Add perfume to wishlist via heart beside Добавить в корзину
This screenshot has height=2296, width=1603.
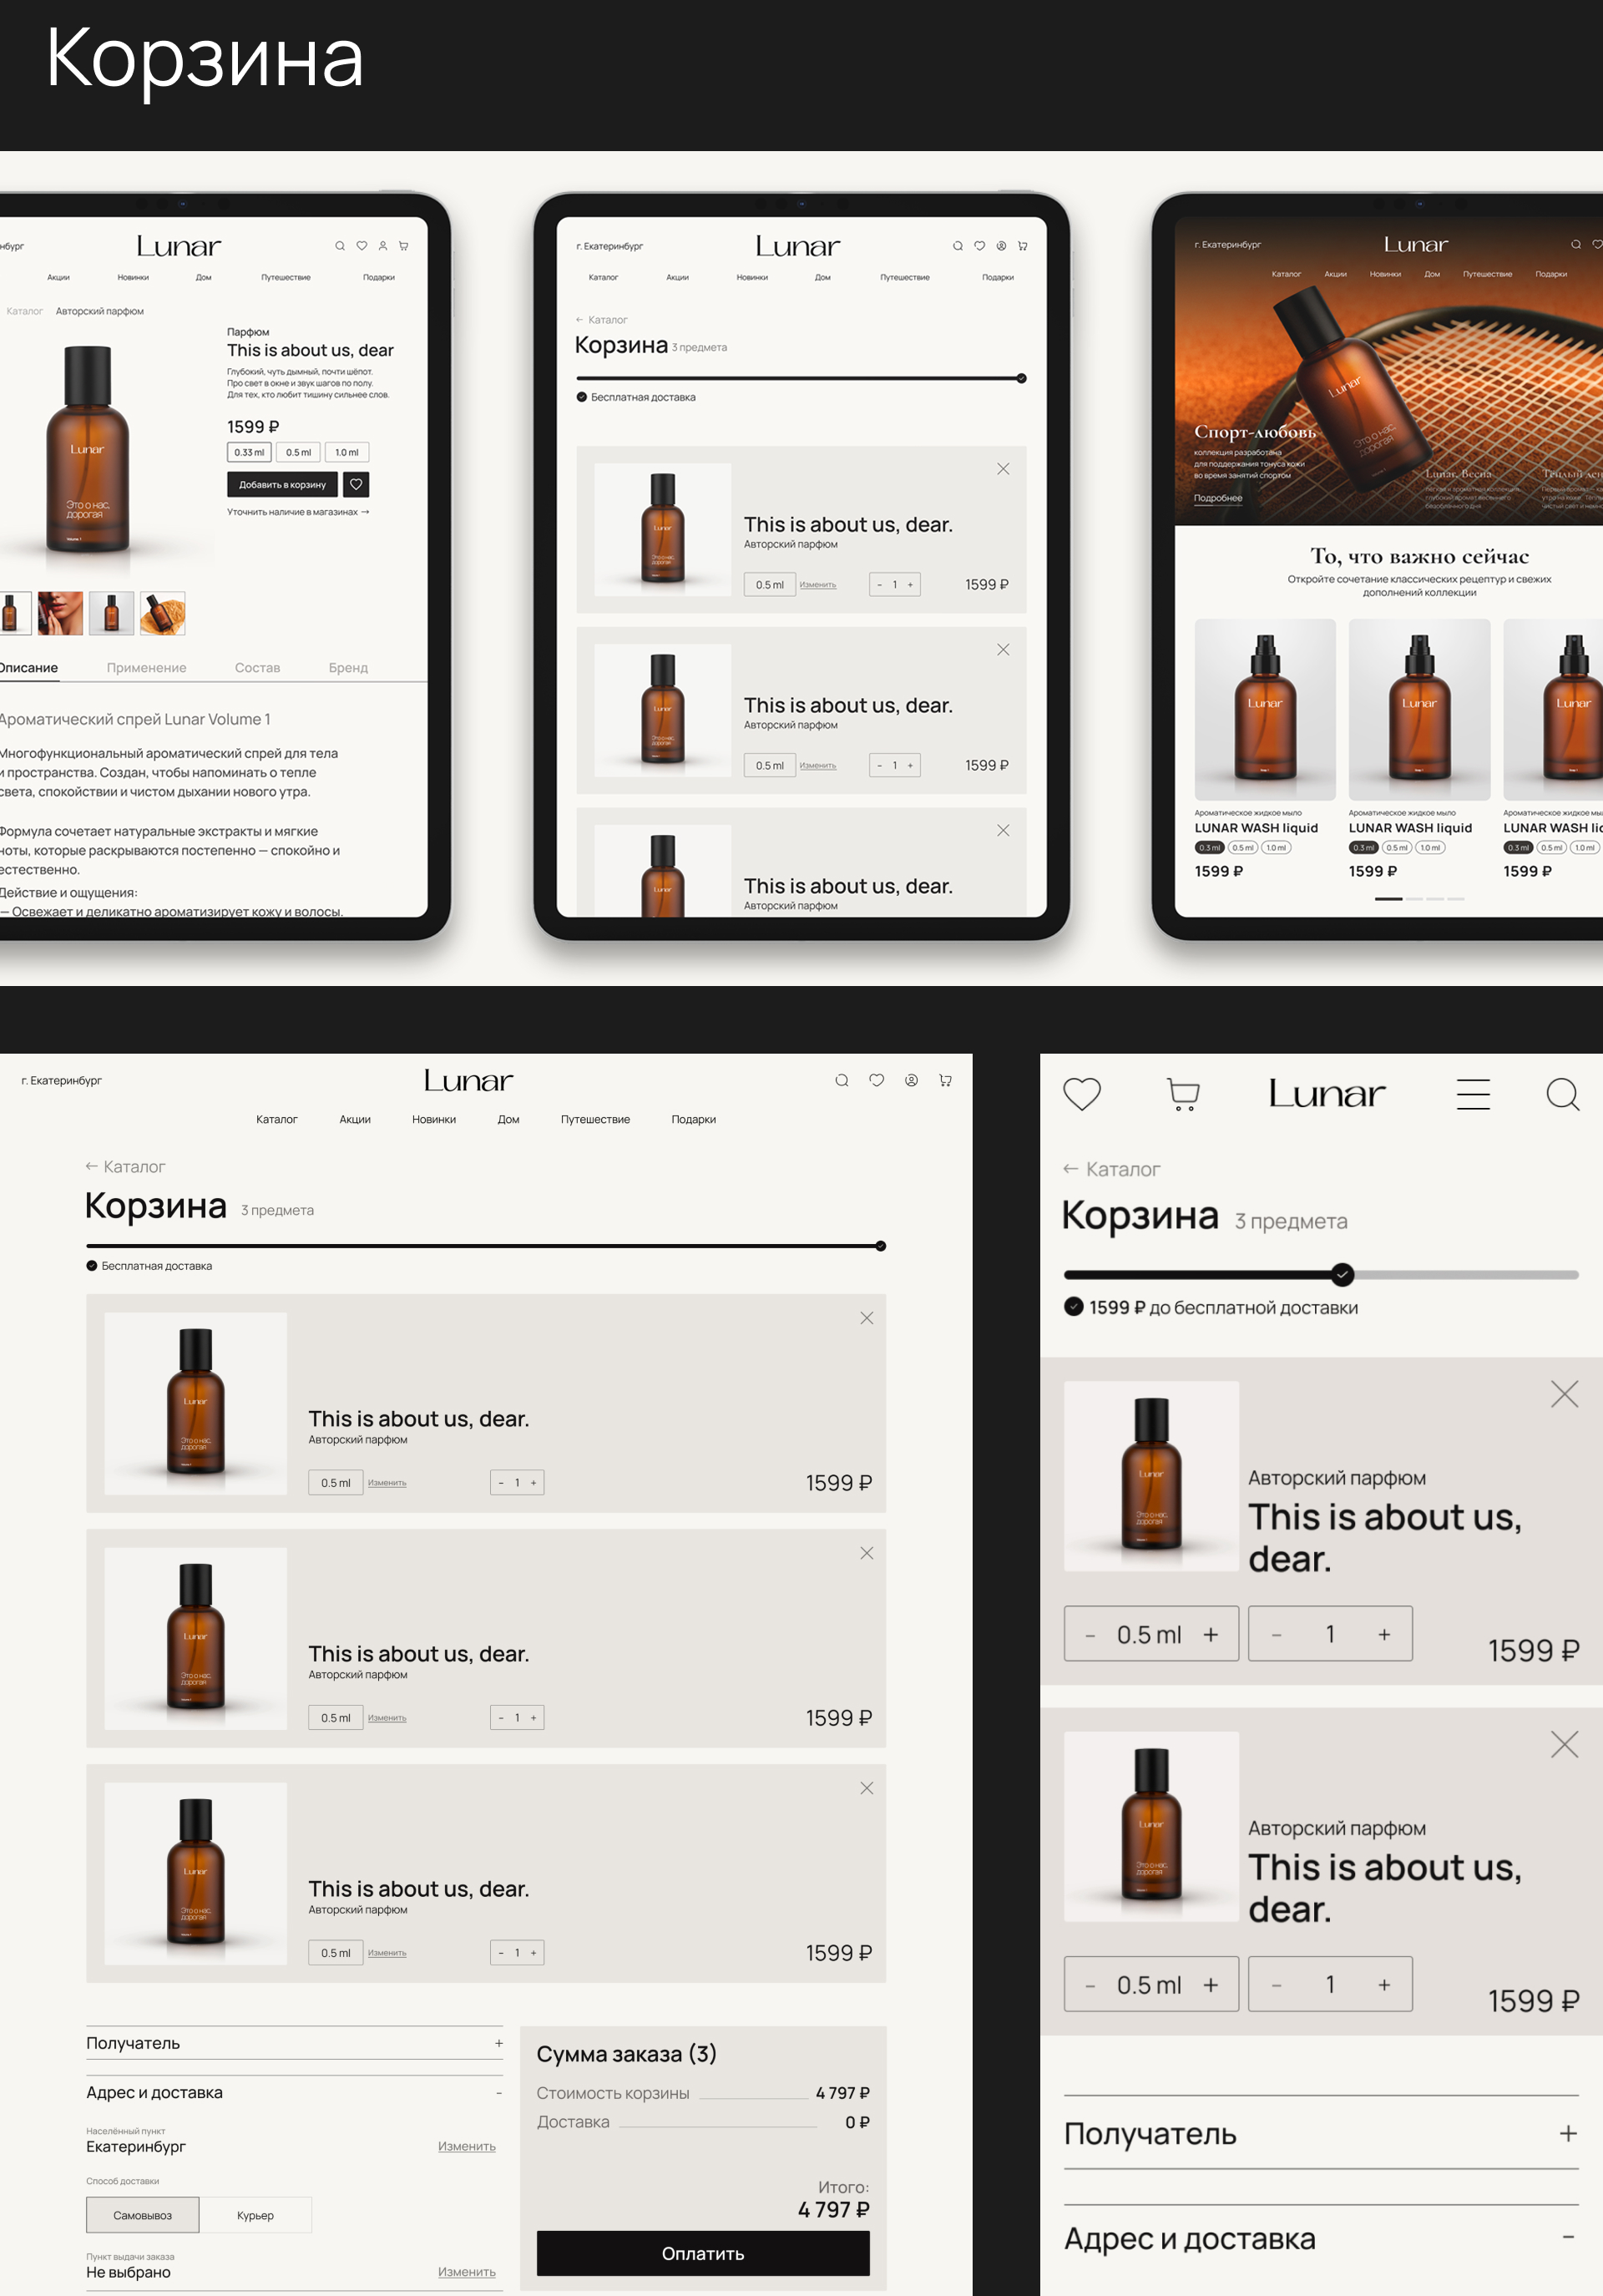(x=357, y=485)
